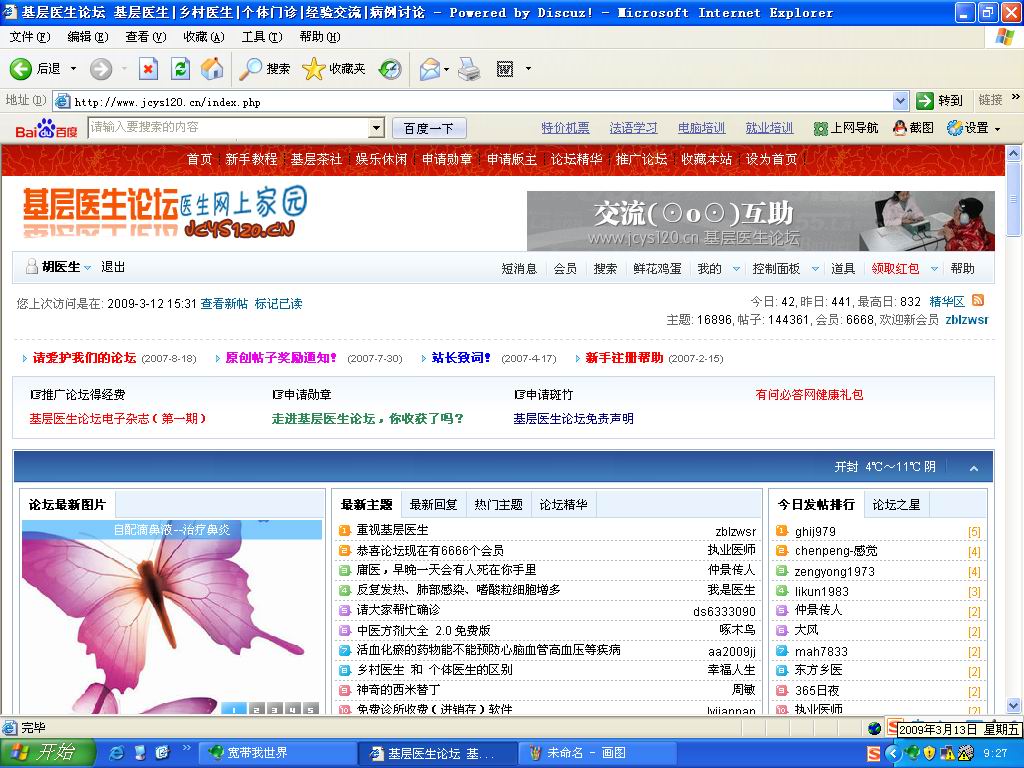Click the Back arrow button

click(x=22, y=69)
